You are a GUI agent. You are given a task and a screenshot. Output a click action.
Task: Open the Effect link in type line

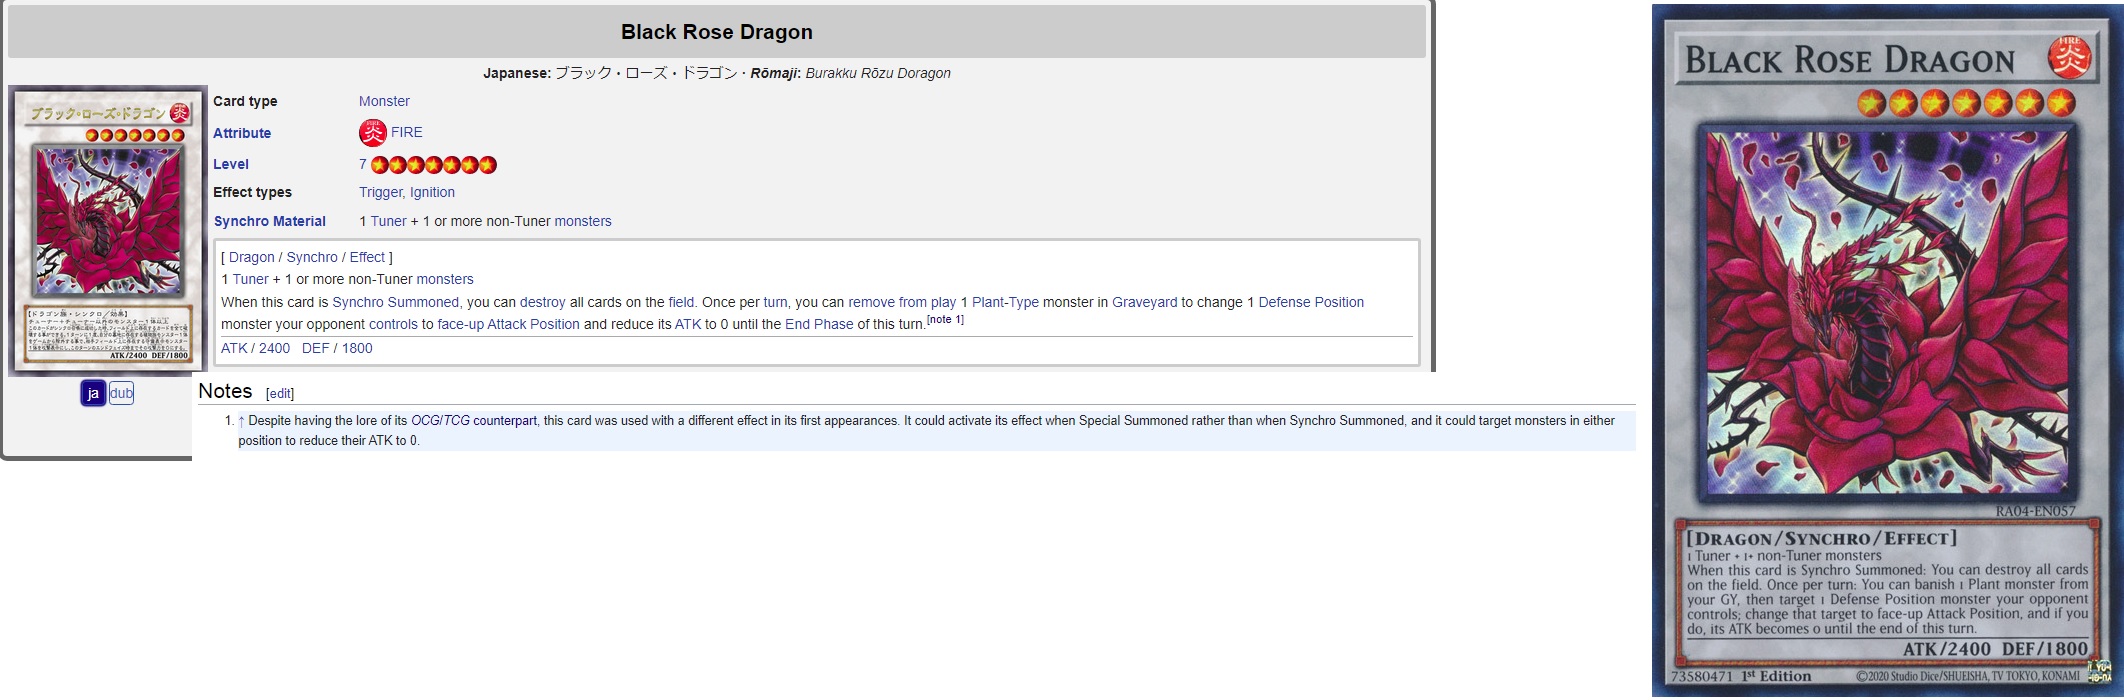(x=367, y=257)
